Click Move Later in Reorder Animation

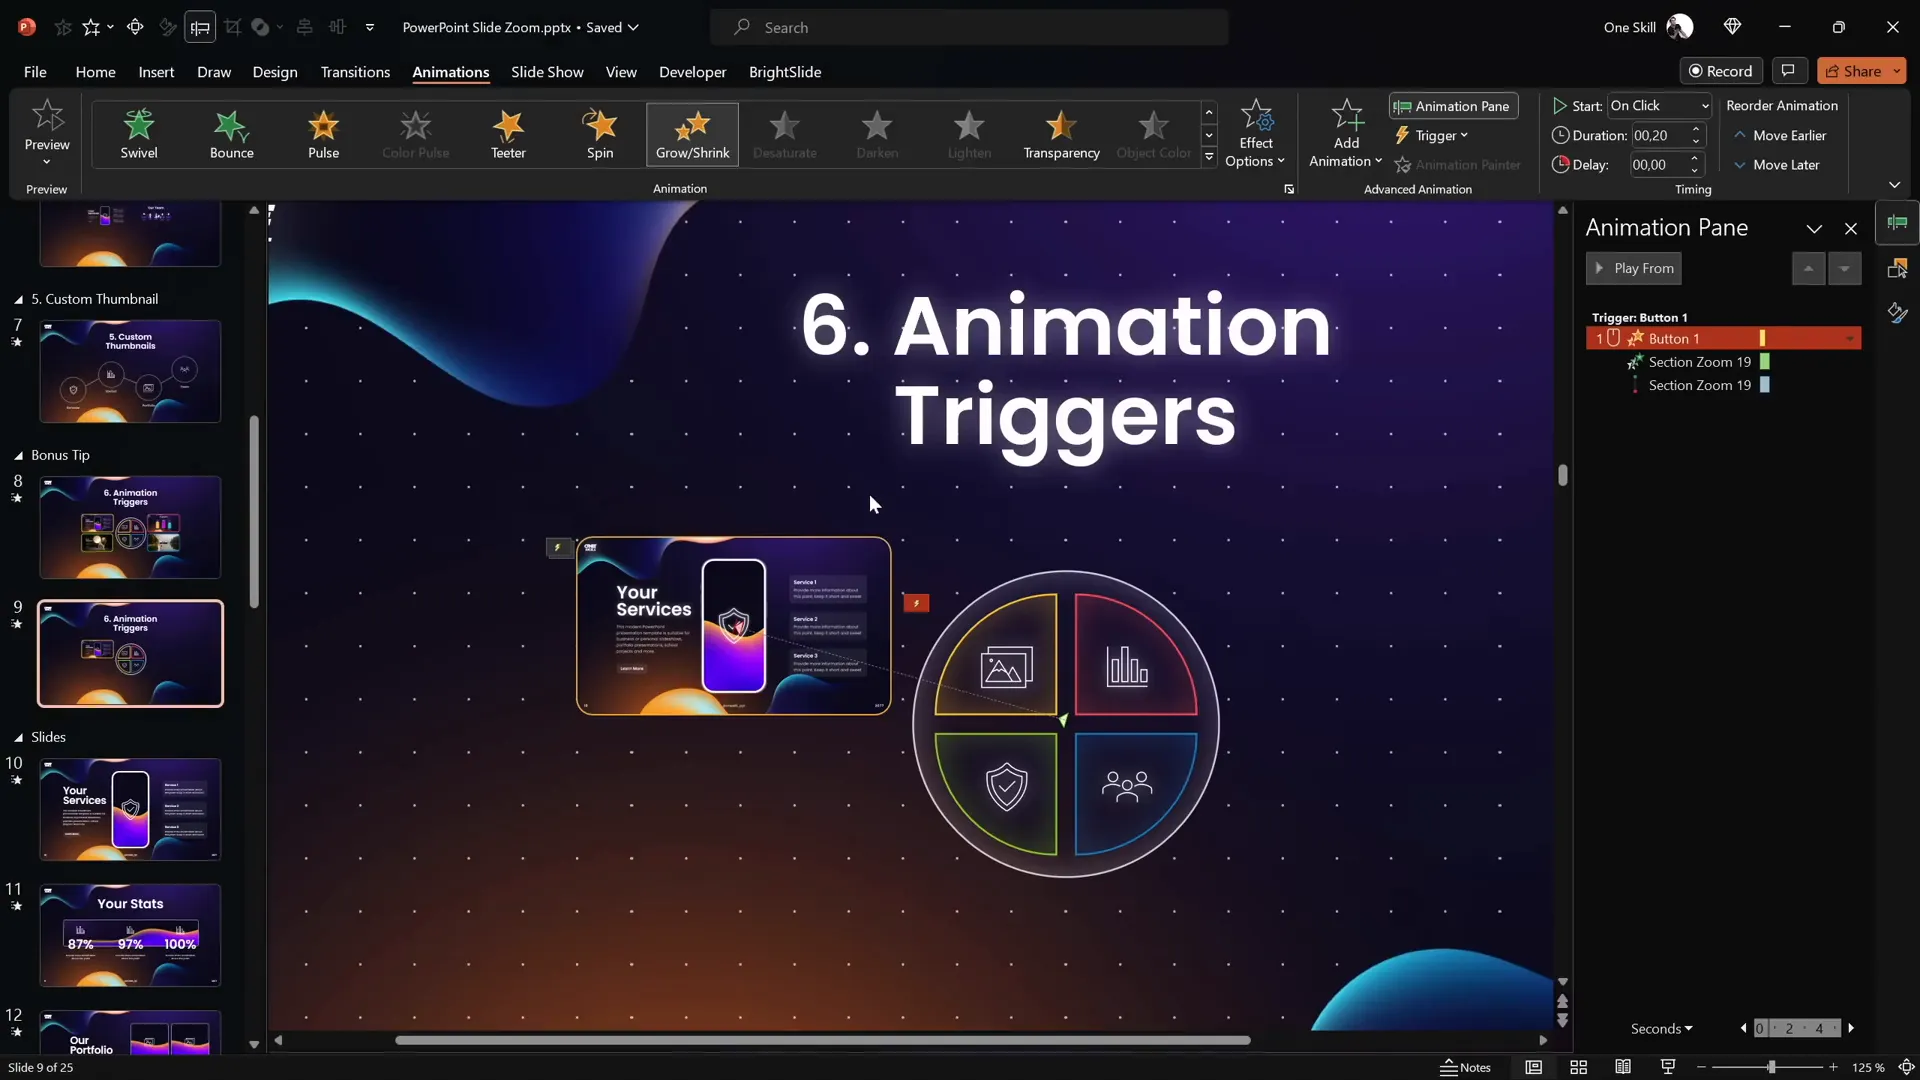(x=1776, y=165)
